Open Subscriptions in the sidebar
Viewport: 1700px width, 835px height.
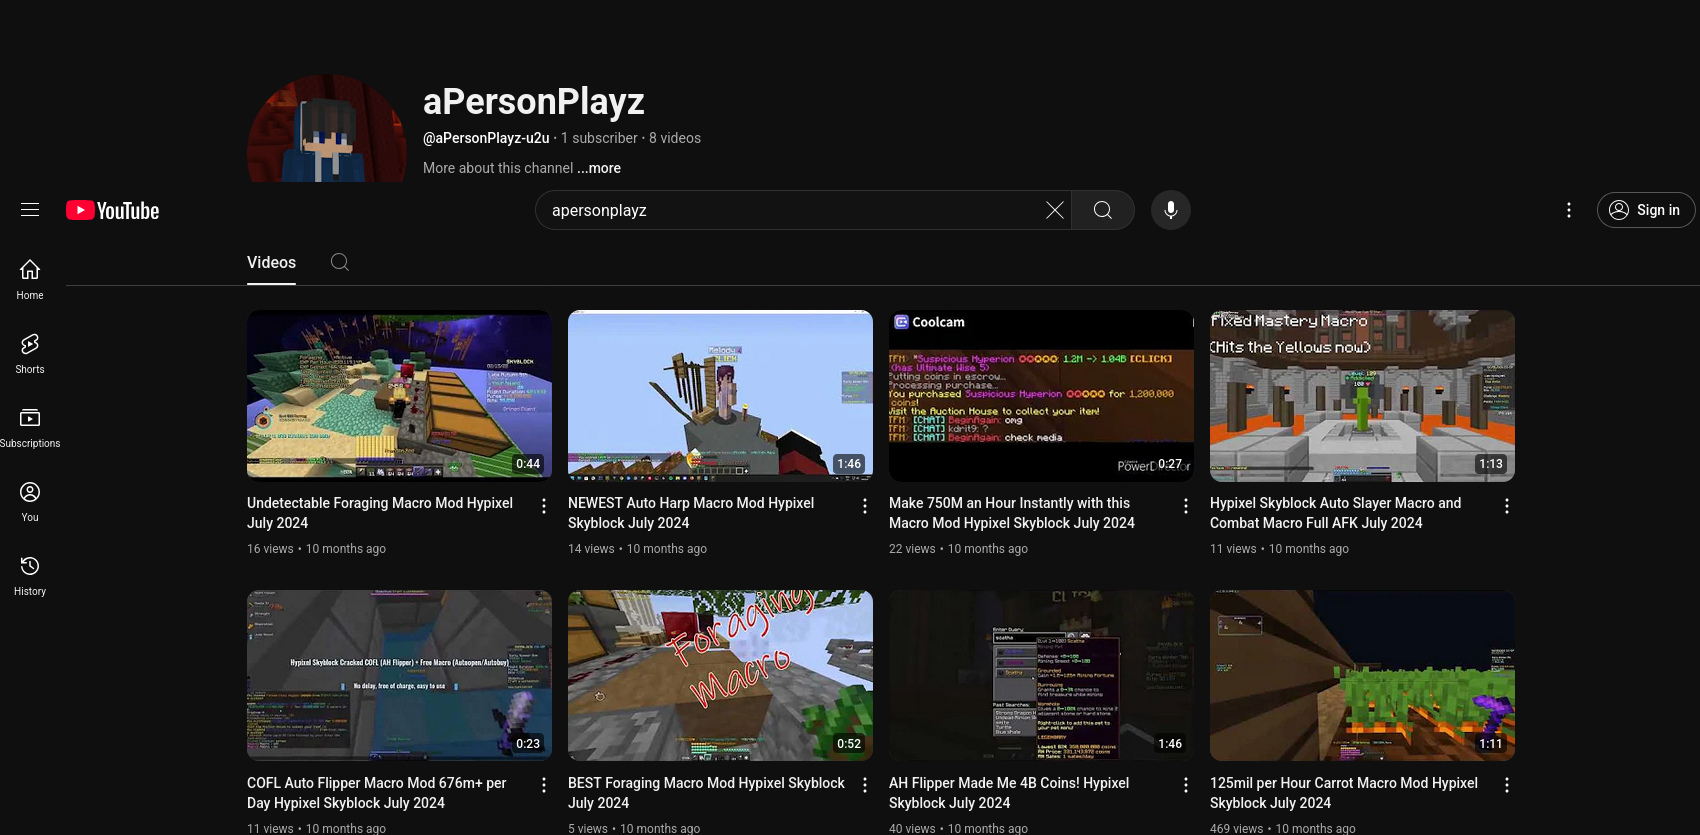pyautogui.click(x=30, y=427)
